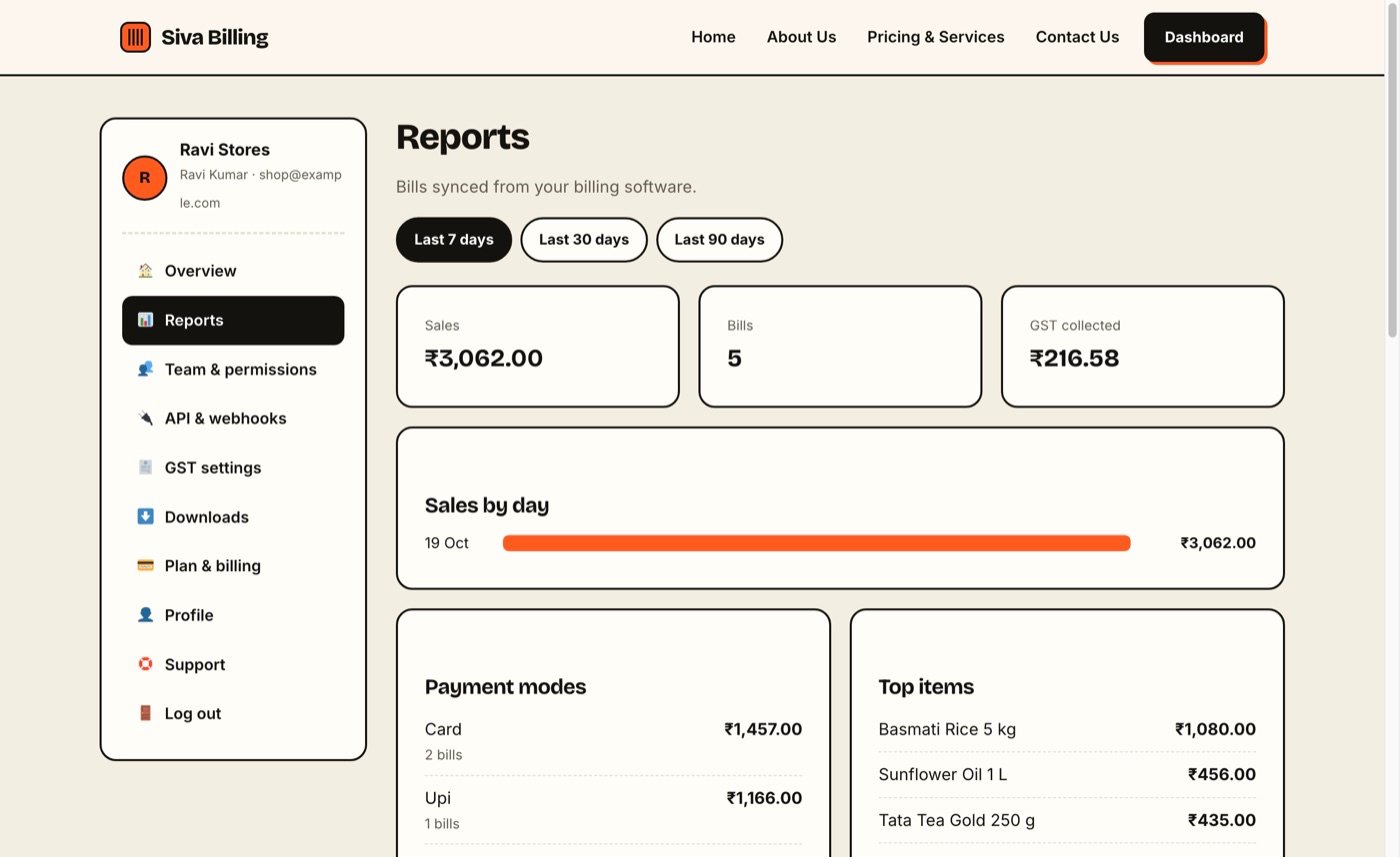1400x857 pixels.
Task: Open the About Us page
Action: click(x=801, y=37)
